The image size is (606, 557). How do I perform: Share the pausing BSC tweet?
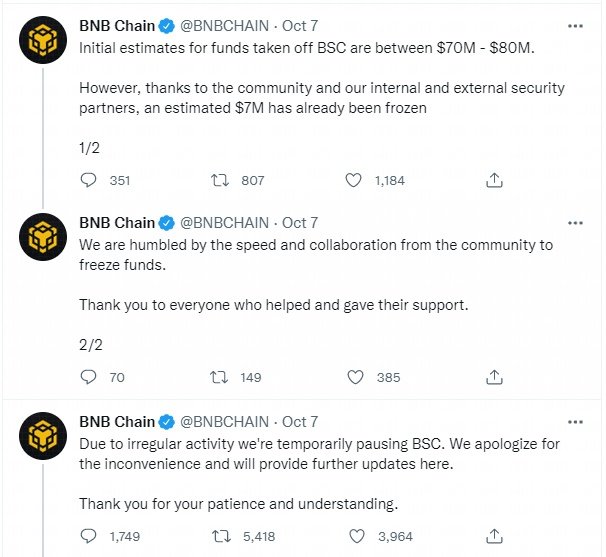493,536
